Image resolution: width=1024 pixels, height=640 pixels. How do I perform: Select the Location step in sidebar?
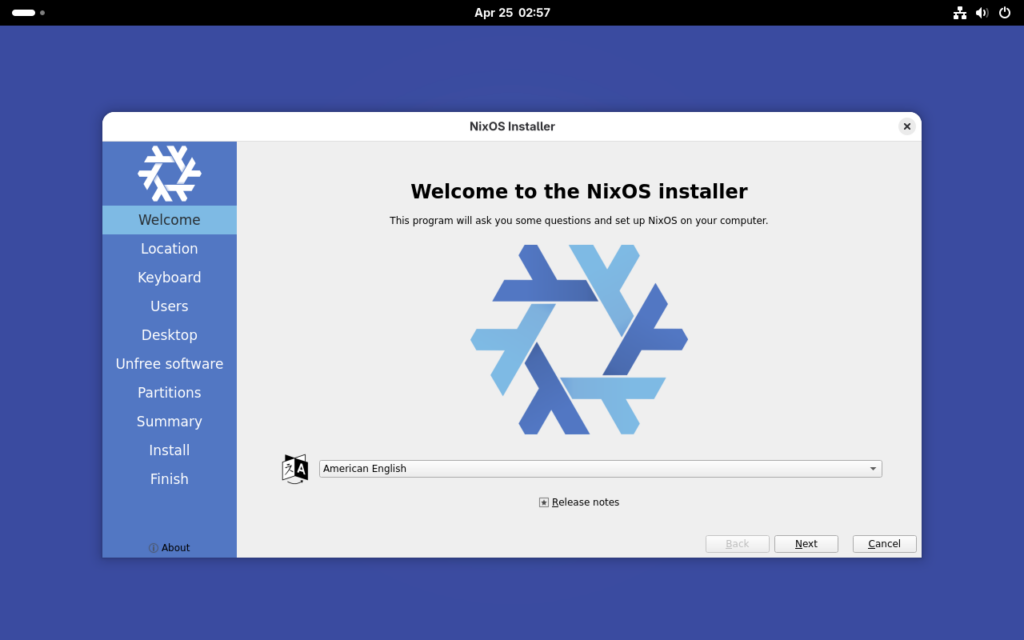[x=169, y=249]
